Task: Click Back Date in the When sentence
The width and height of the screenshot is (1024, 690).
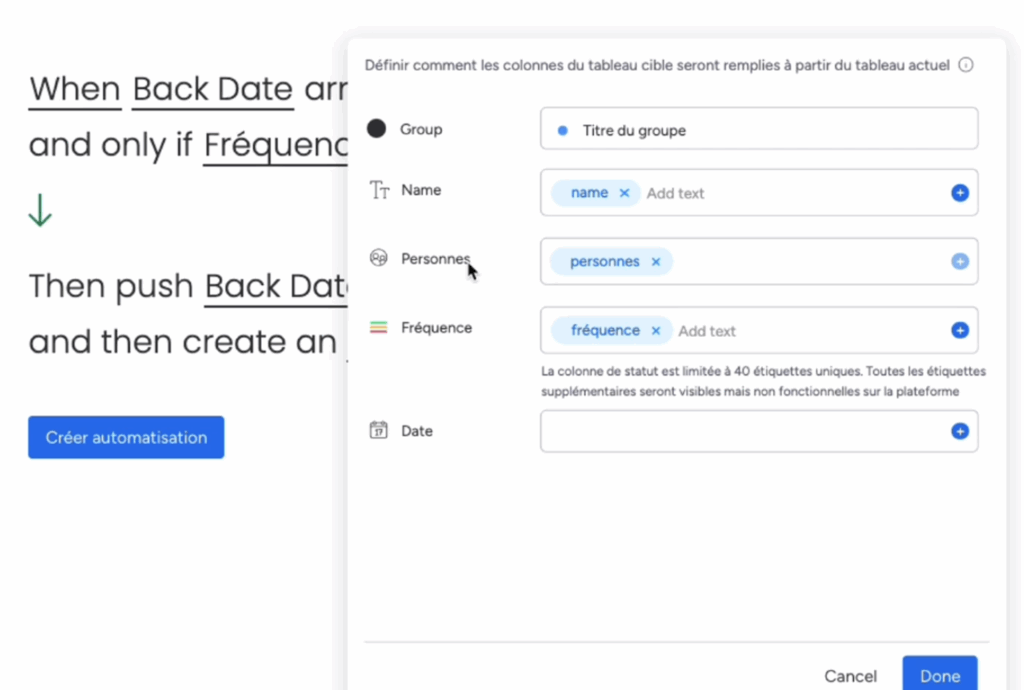Action: tap(213, 89)
